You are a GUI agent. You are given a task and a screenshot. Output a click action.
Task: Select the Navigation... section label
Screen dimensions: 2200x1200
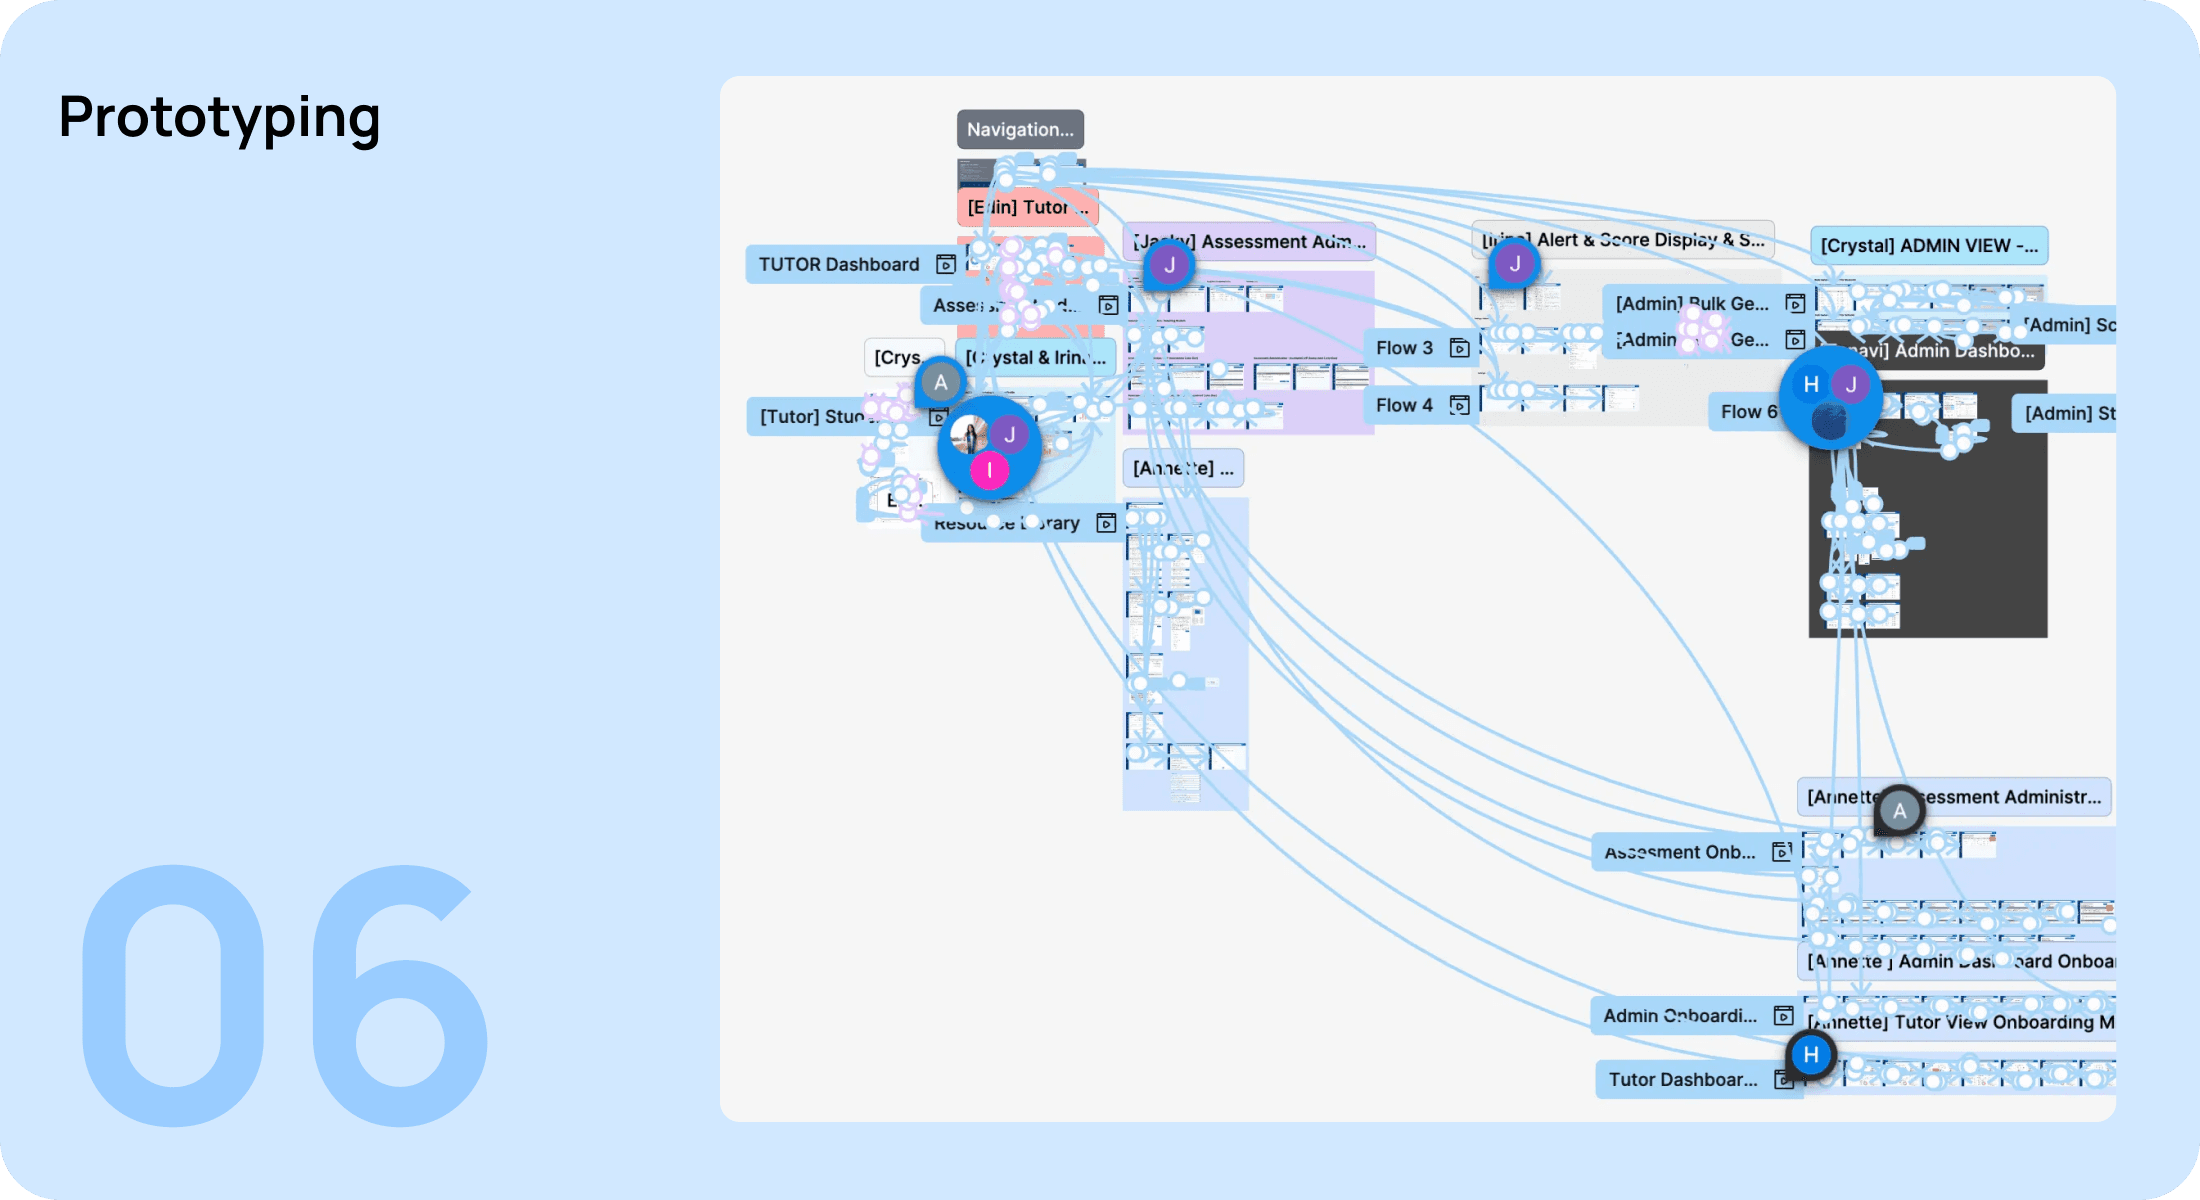1020,129
